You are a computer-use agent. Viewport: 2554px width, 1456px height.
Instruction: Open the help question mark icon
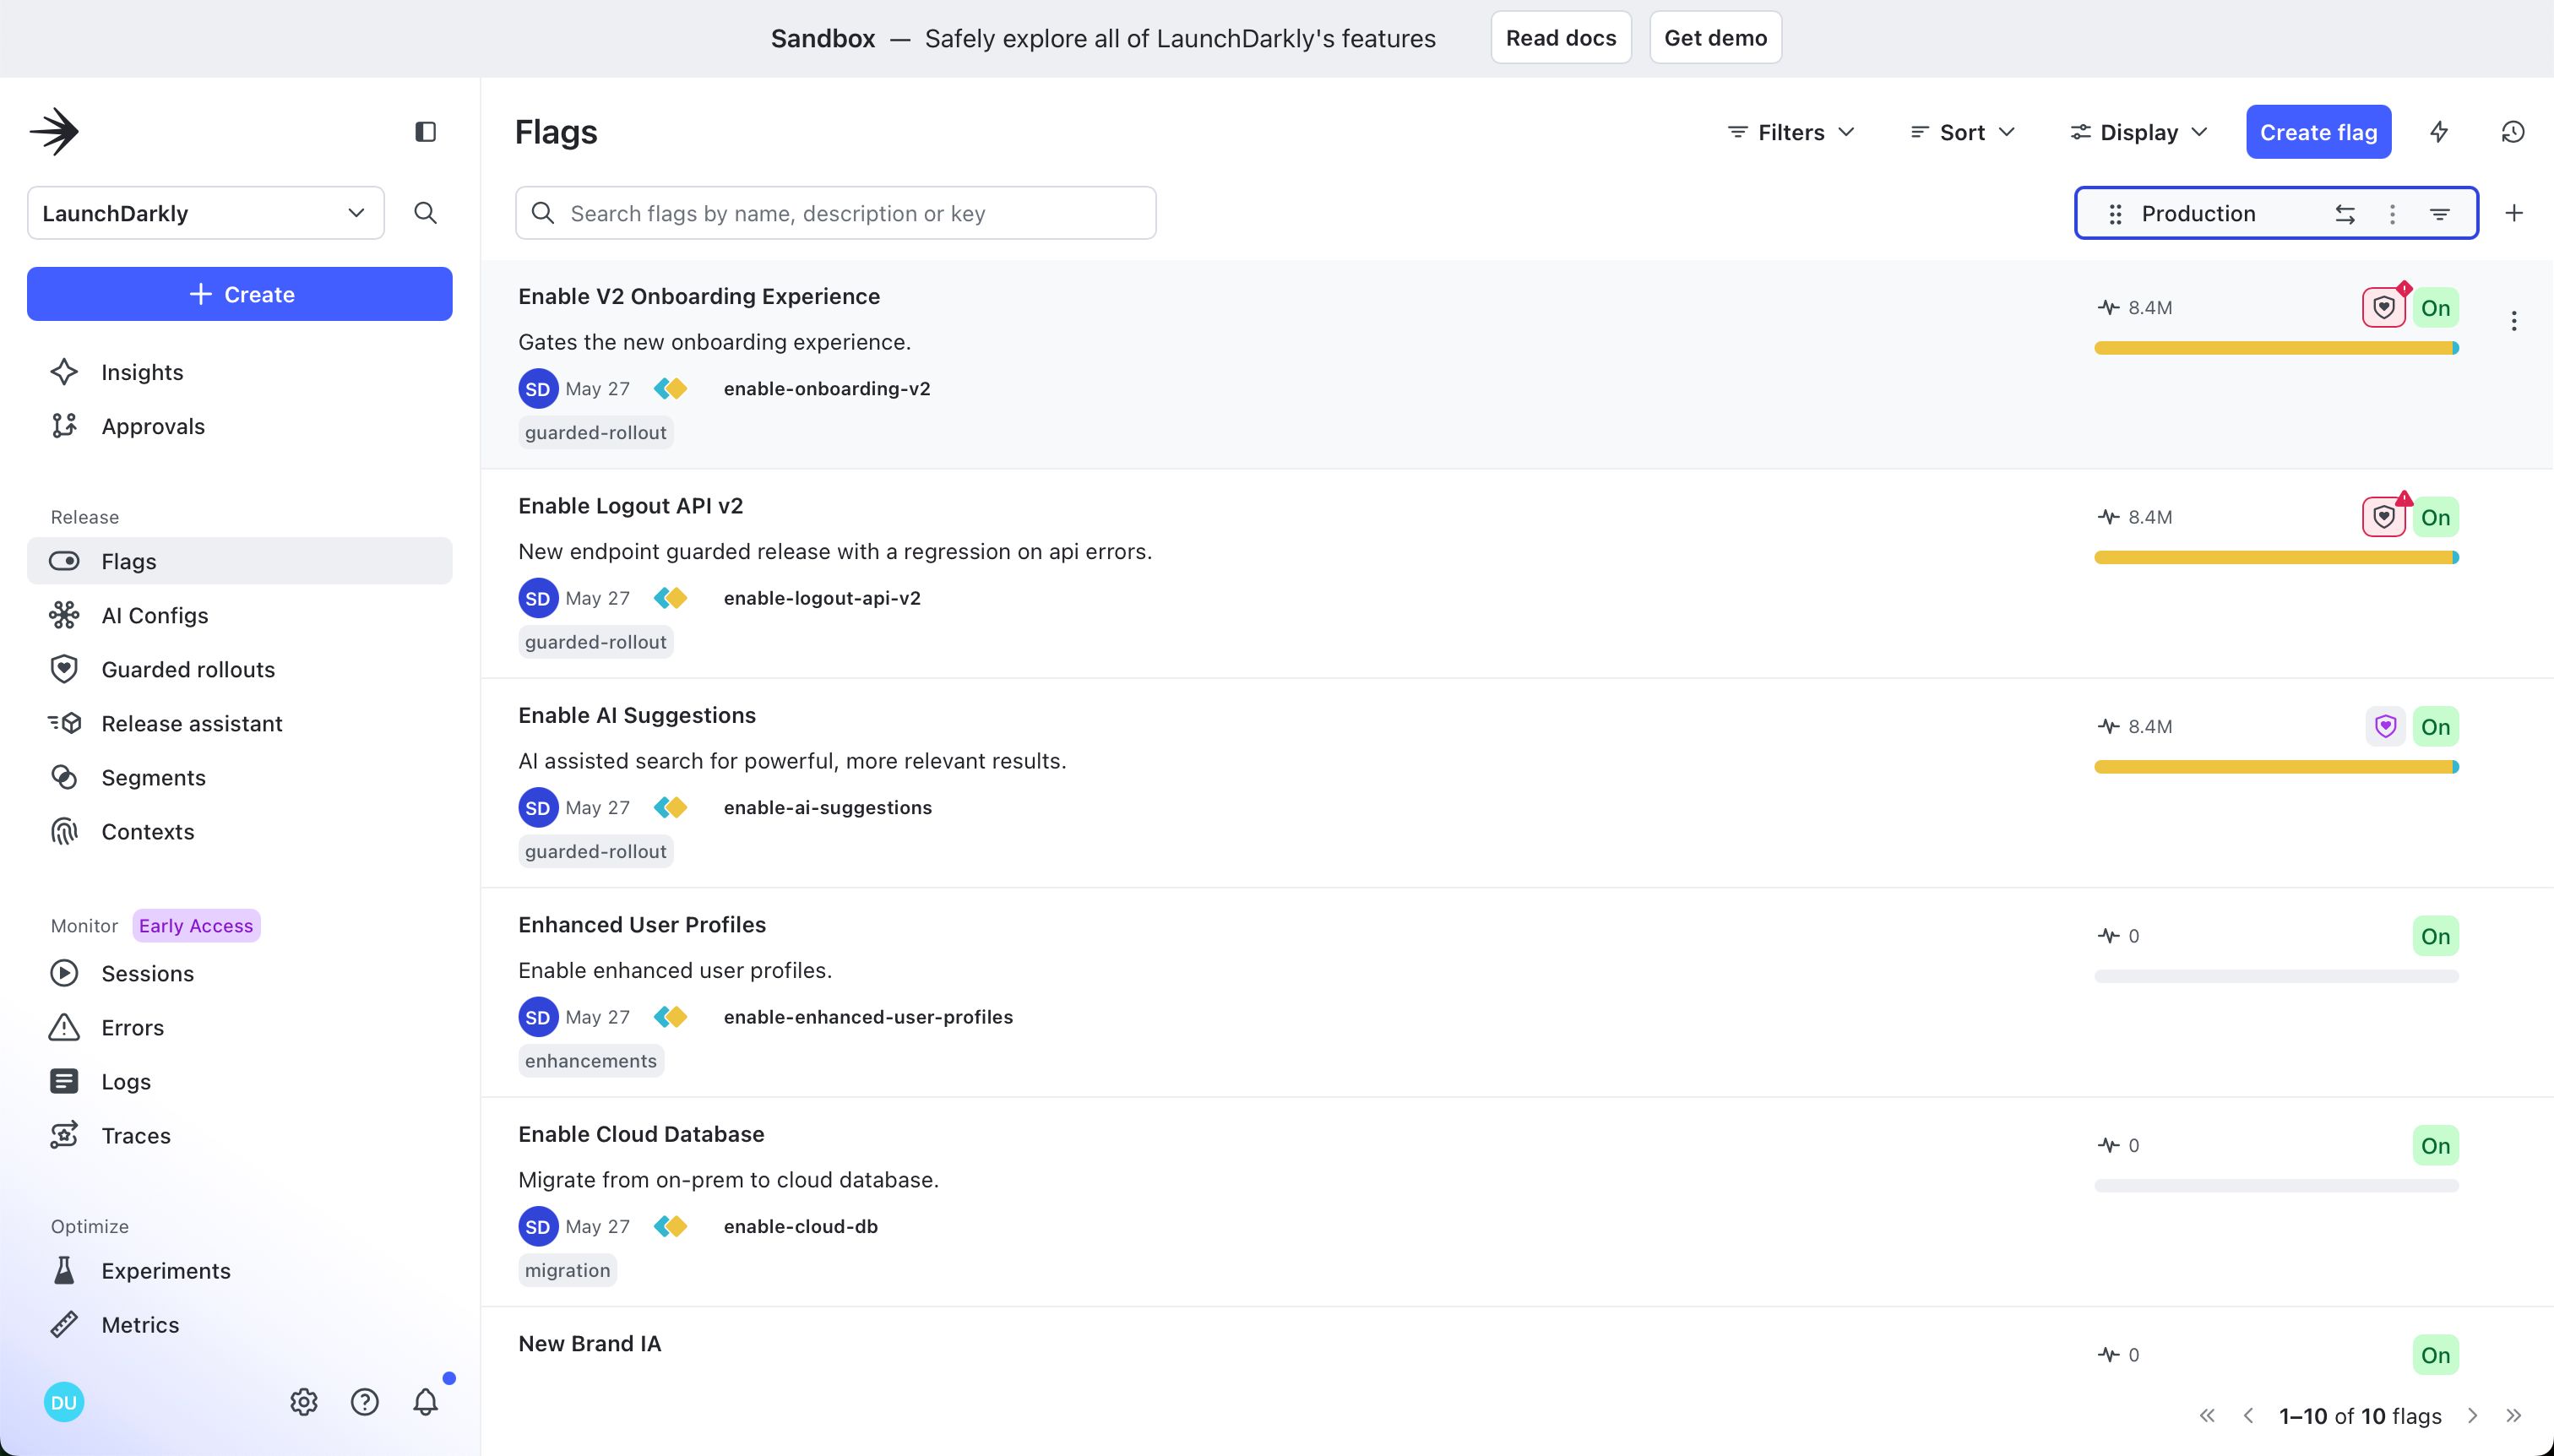(365, 1402)
